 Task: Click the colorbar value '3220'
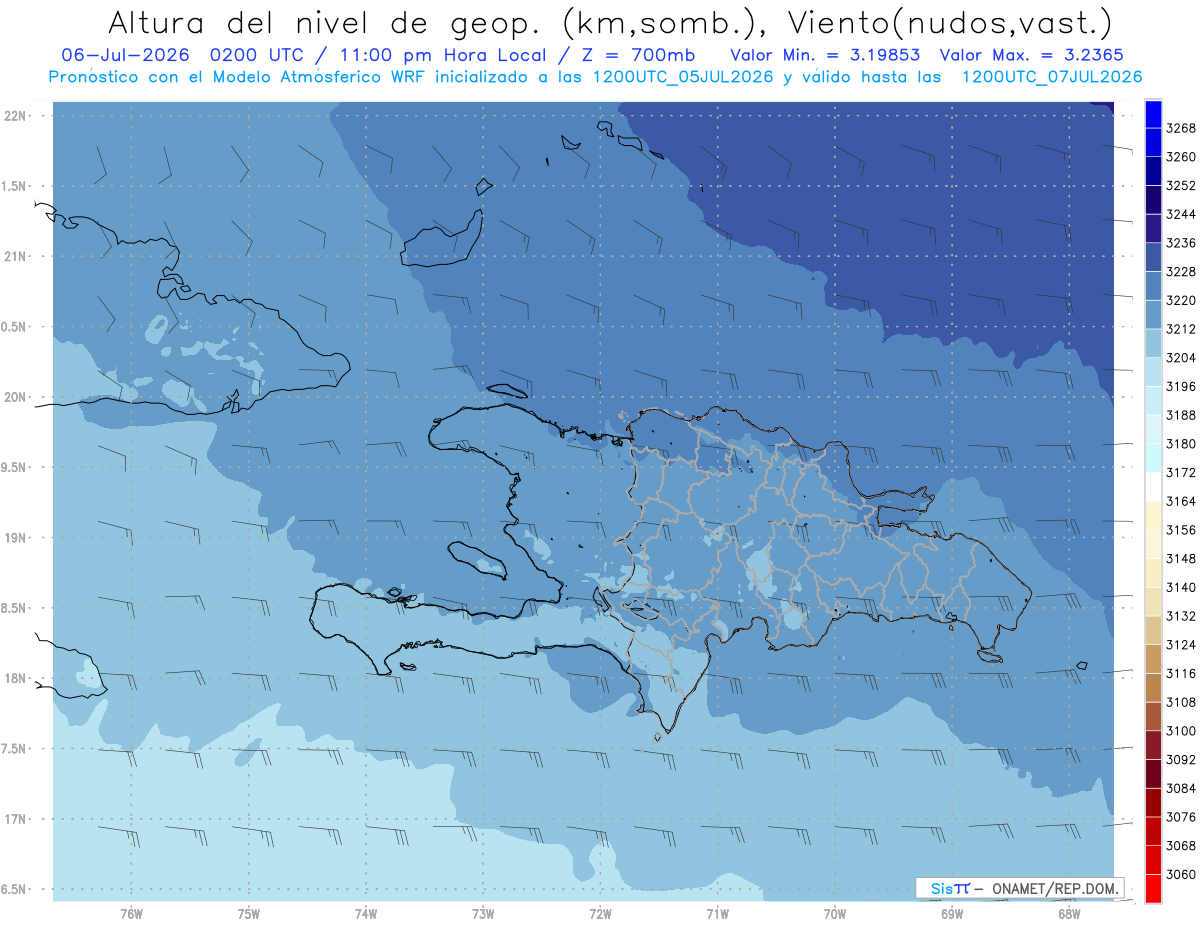click(x=1181, y=301)
